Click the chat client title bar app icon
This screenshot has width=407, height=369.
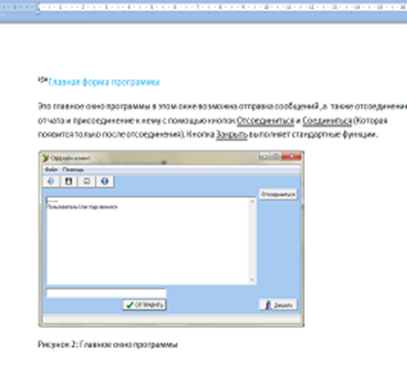click(46, 158)
